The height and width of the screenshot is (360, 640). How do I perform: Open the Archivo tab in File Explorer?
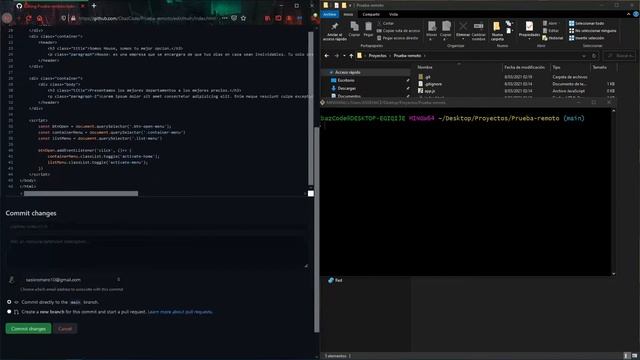click(330, 14)
